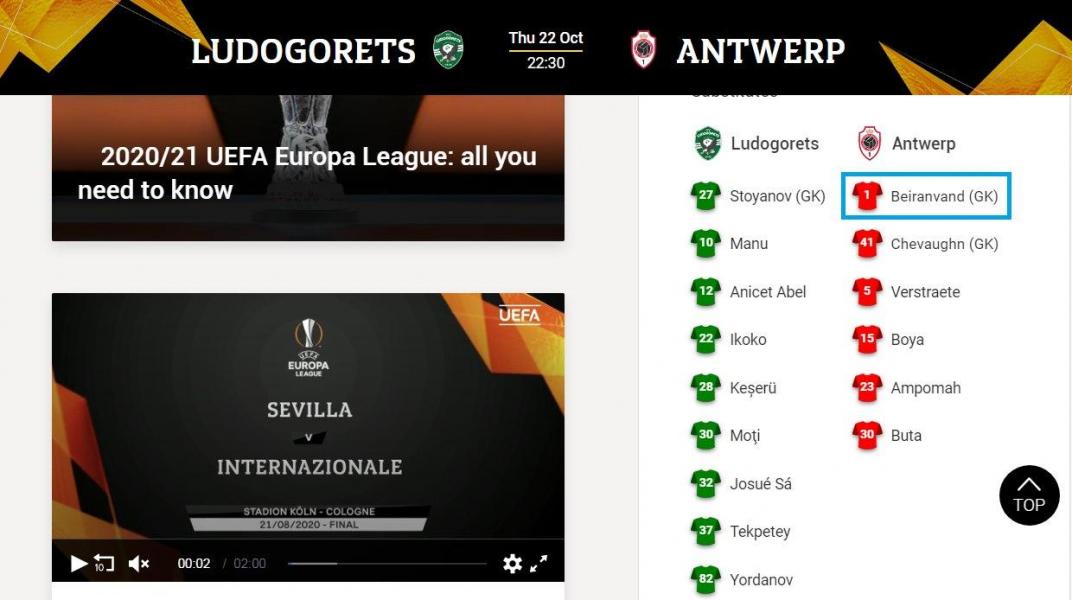Rewind the video ten seconds

(x=104, y=564)
